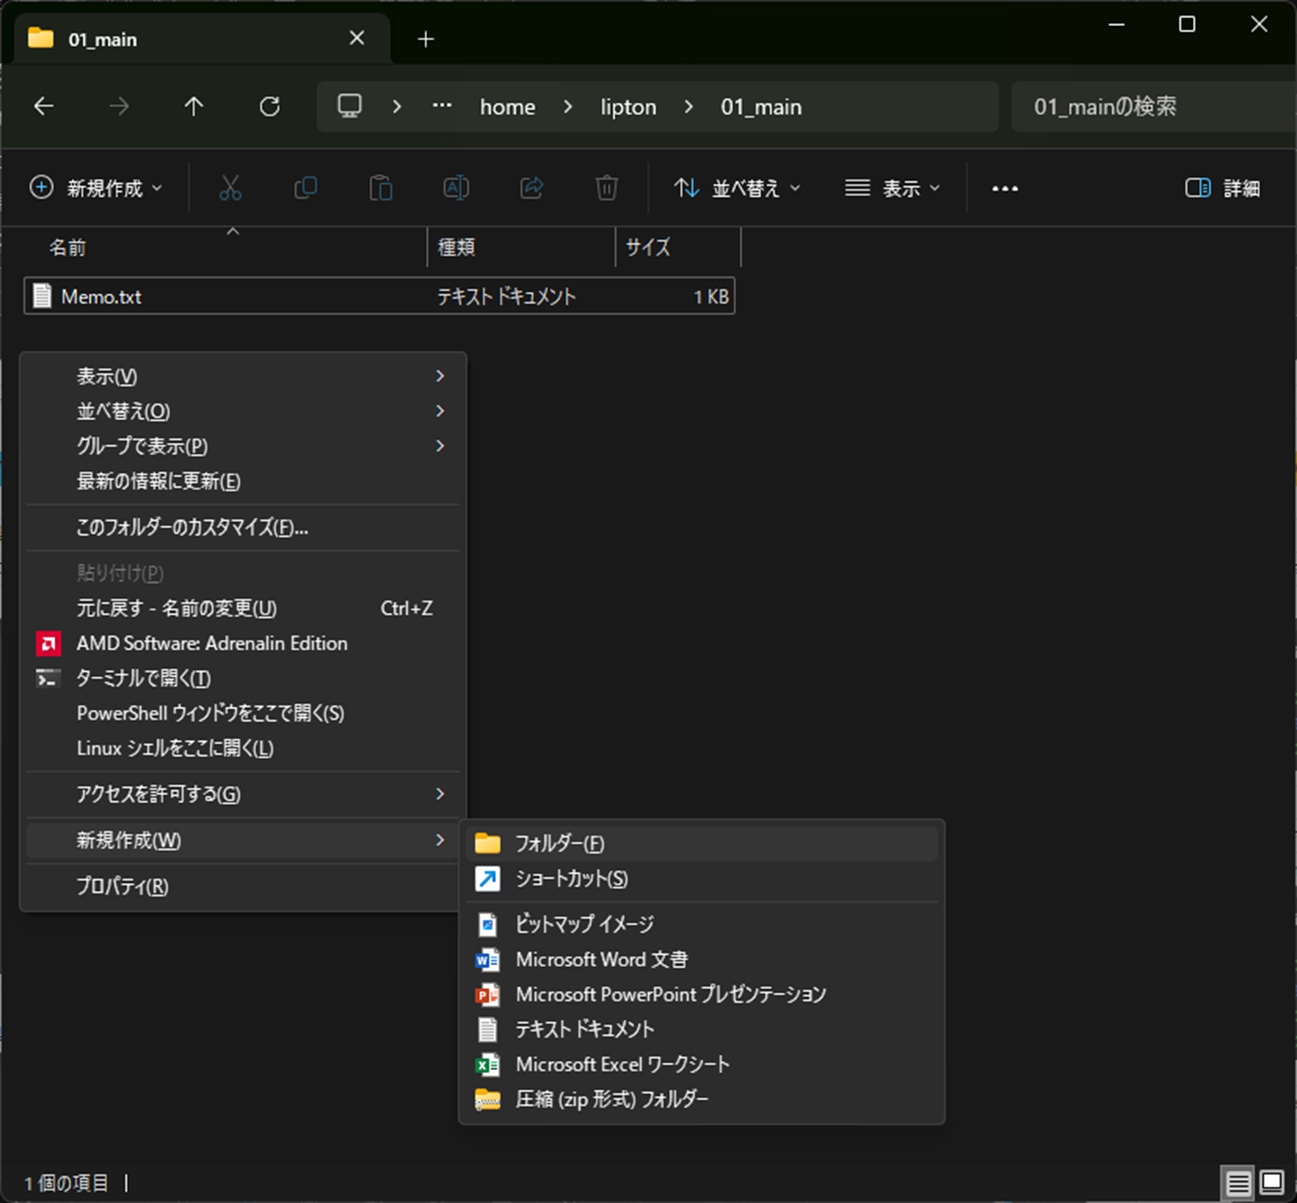1297x1203 pixels.
Task: Create a Microsoft Excel ワークシート
Action: 701,1064
